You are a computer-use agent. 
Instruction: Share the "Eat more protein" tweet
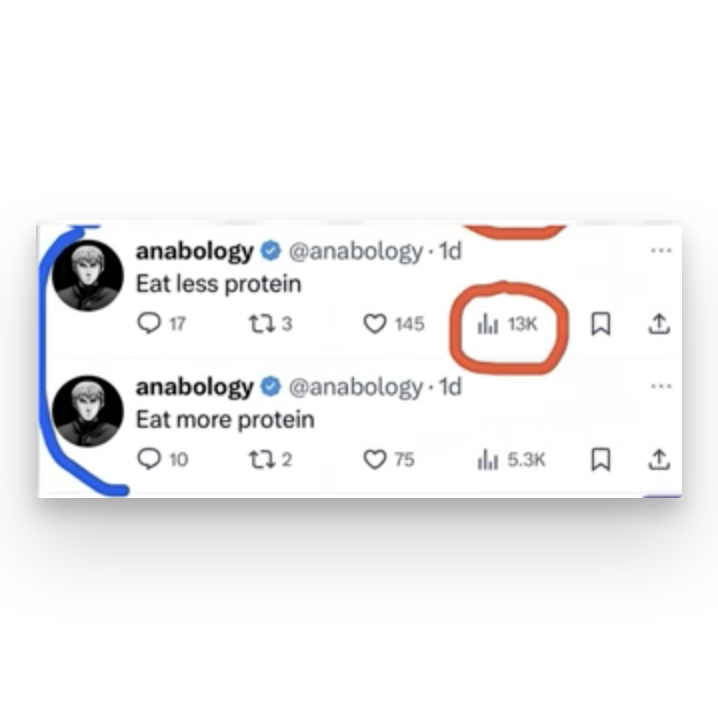659,459
